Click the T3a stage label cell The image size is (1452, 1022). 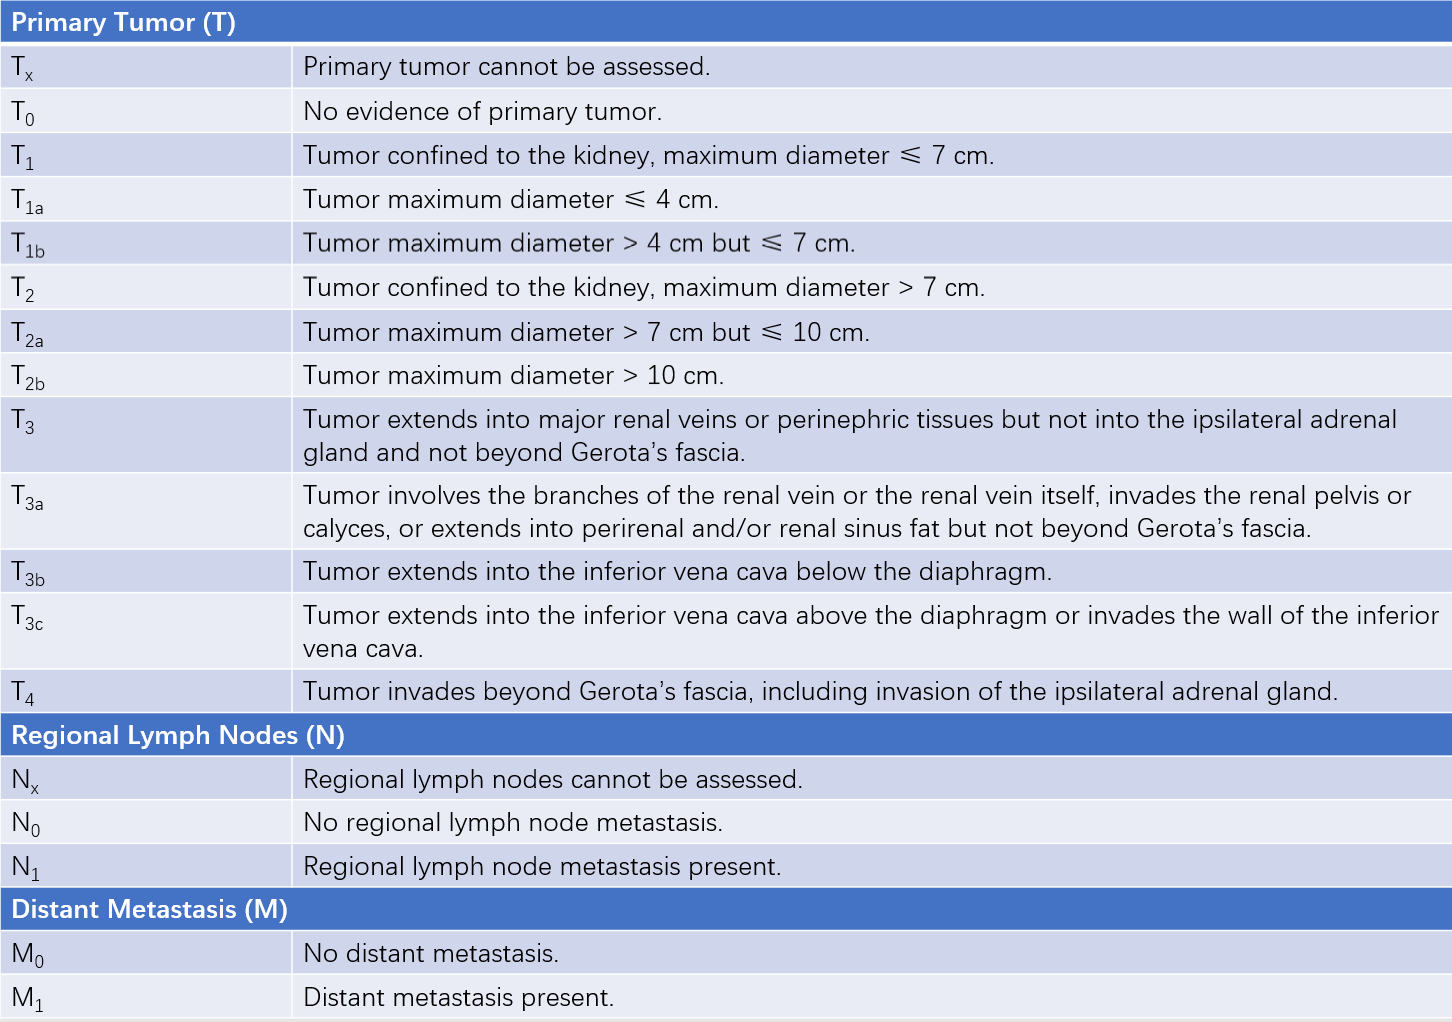[x=146, y=511]
